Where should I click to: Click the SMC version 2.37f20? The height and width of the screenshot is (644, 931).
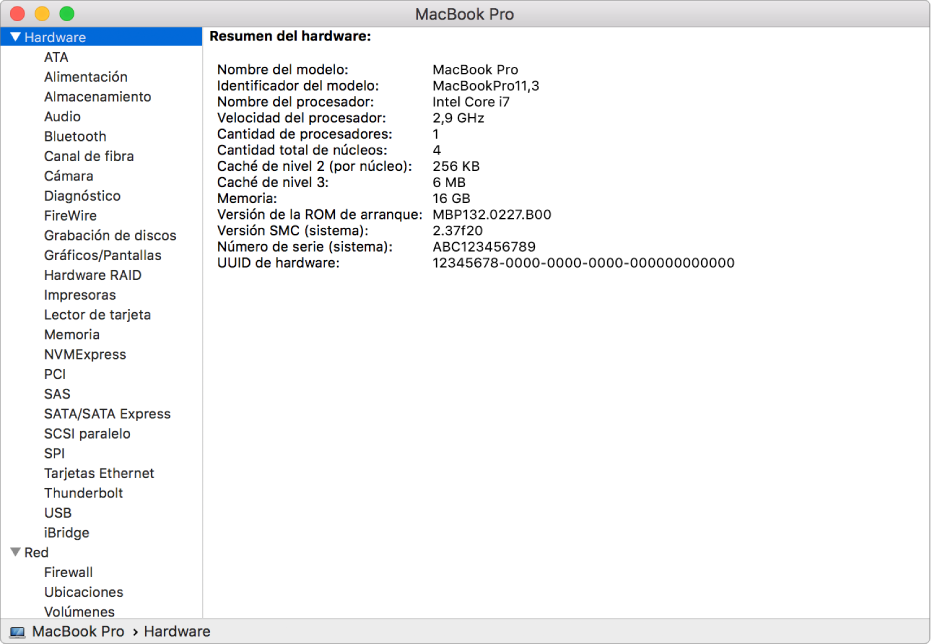458,231
